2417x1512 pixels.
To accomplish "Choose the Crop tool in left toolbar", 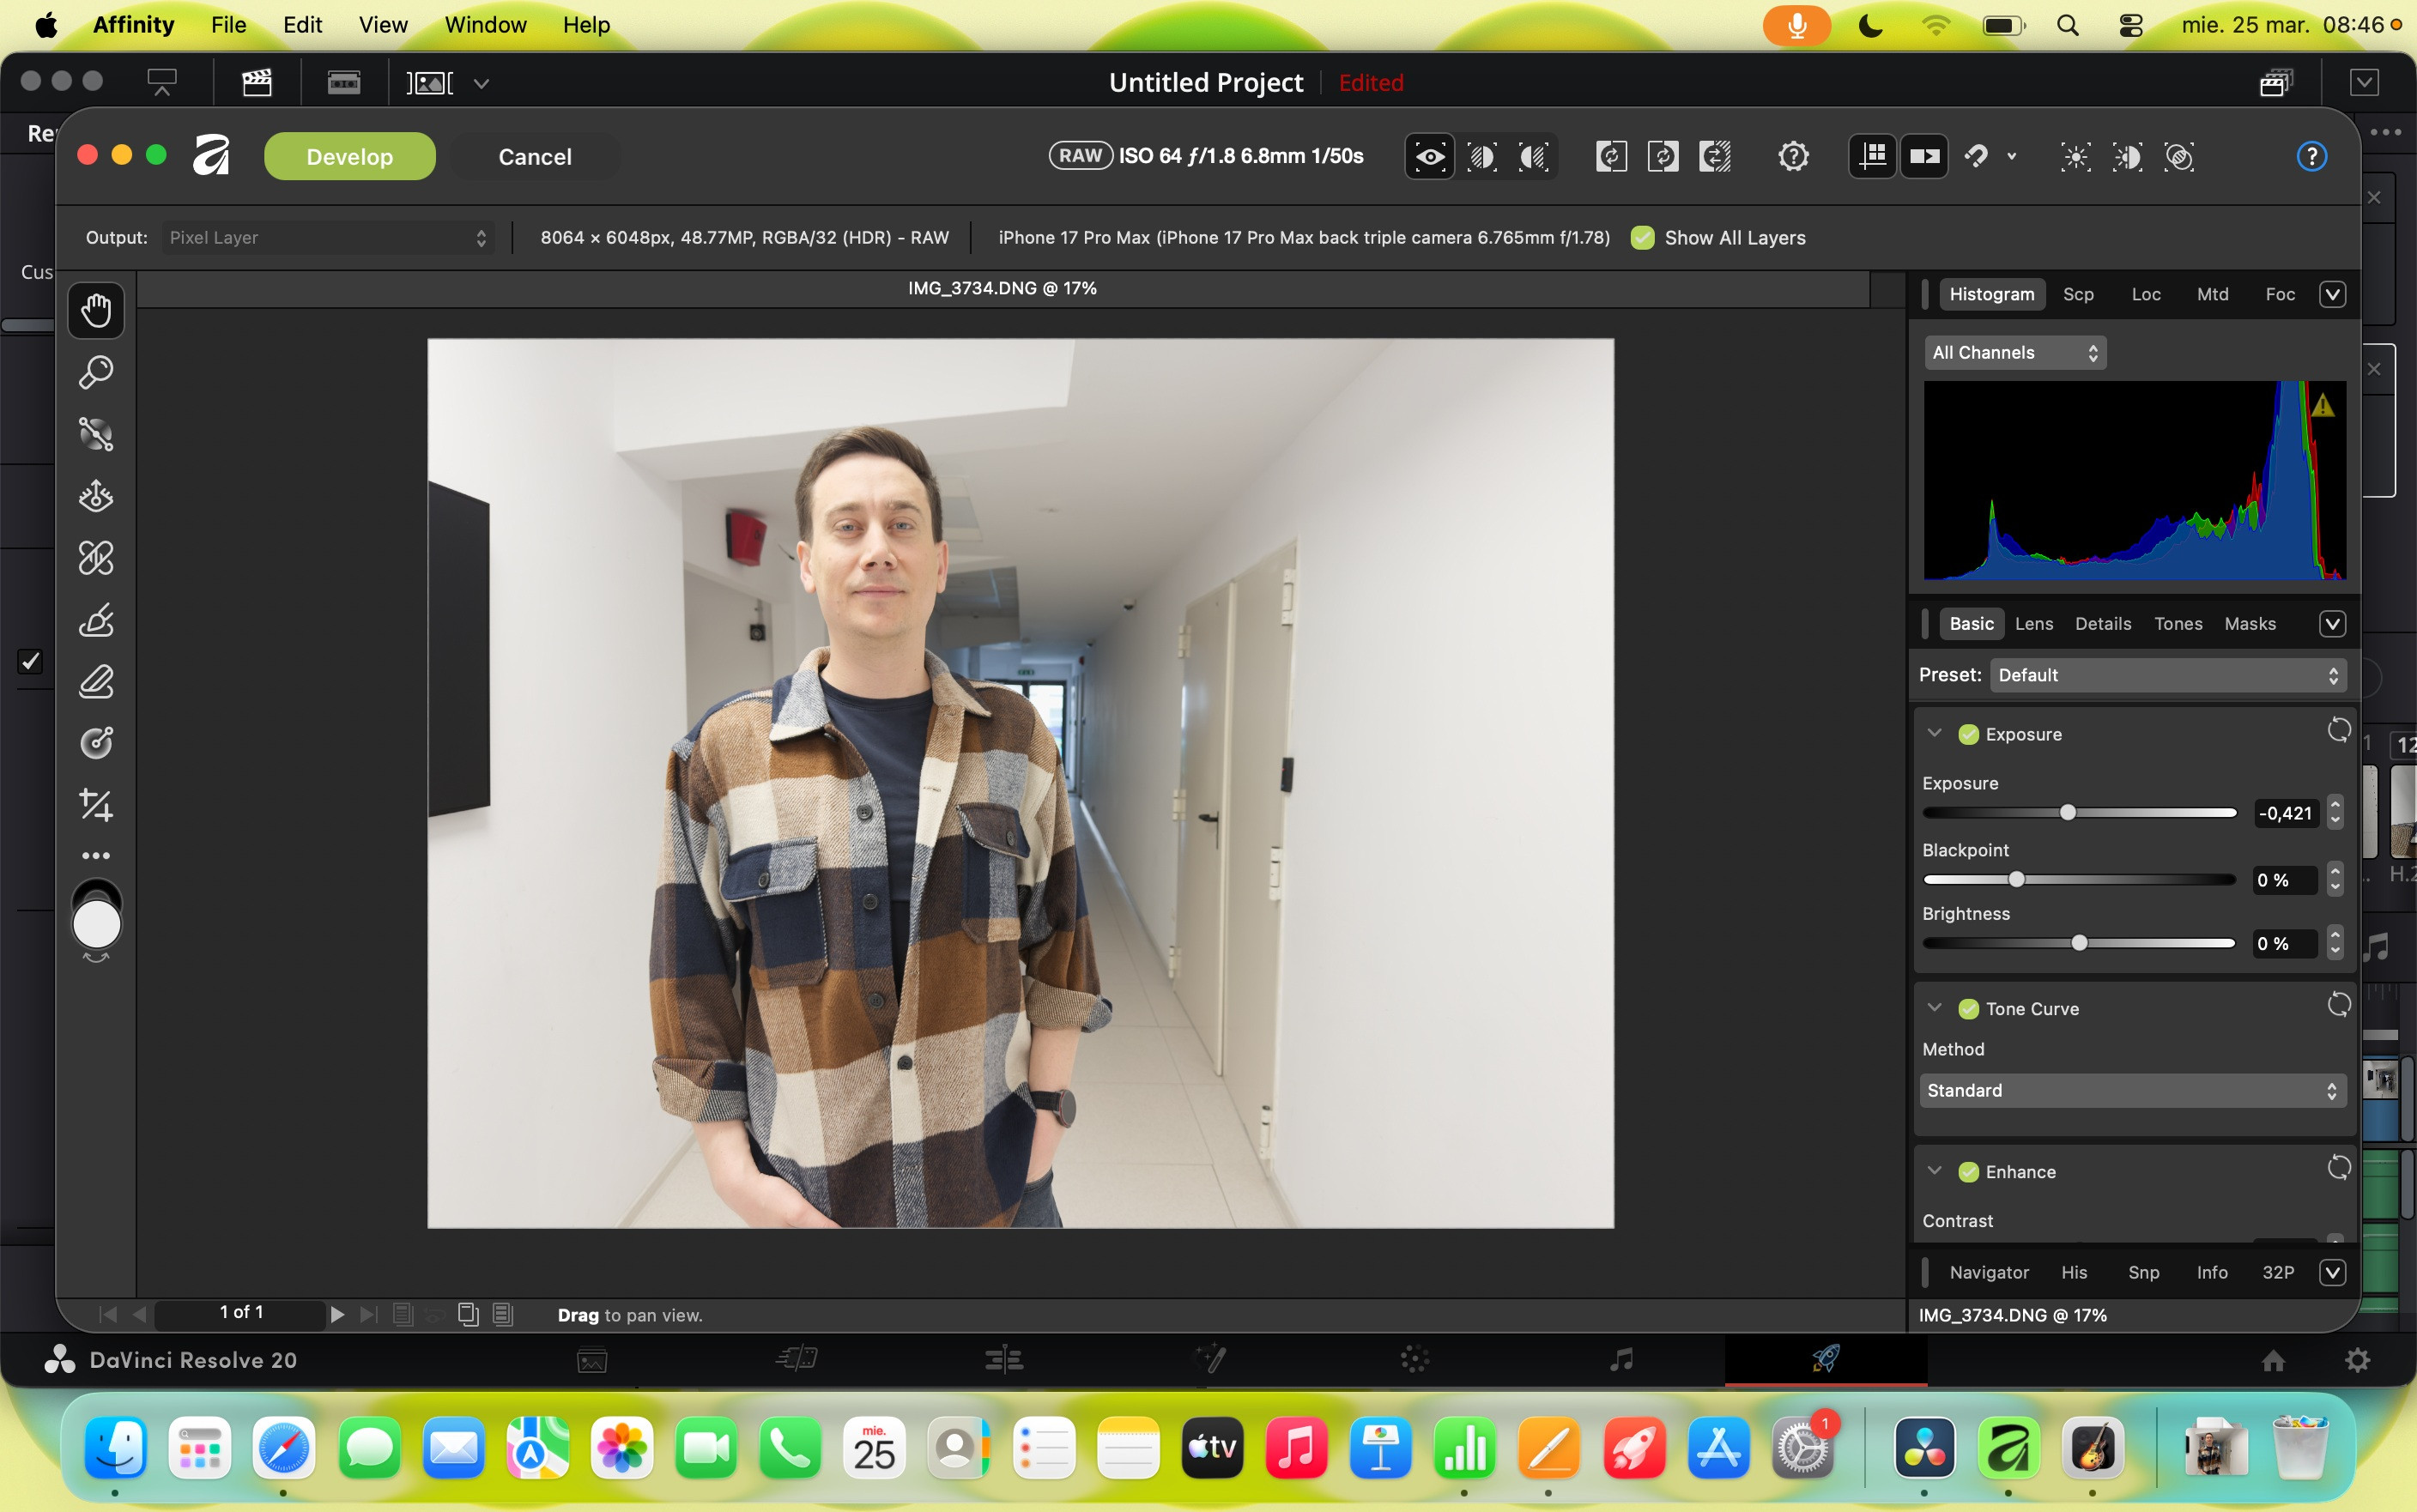I will pyautogui.click(x=96, y=805).
